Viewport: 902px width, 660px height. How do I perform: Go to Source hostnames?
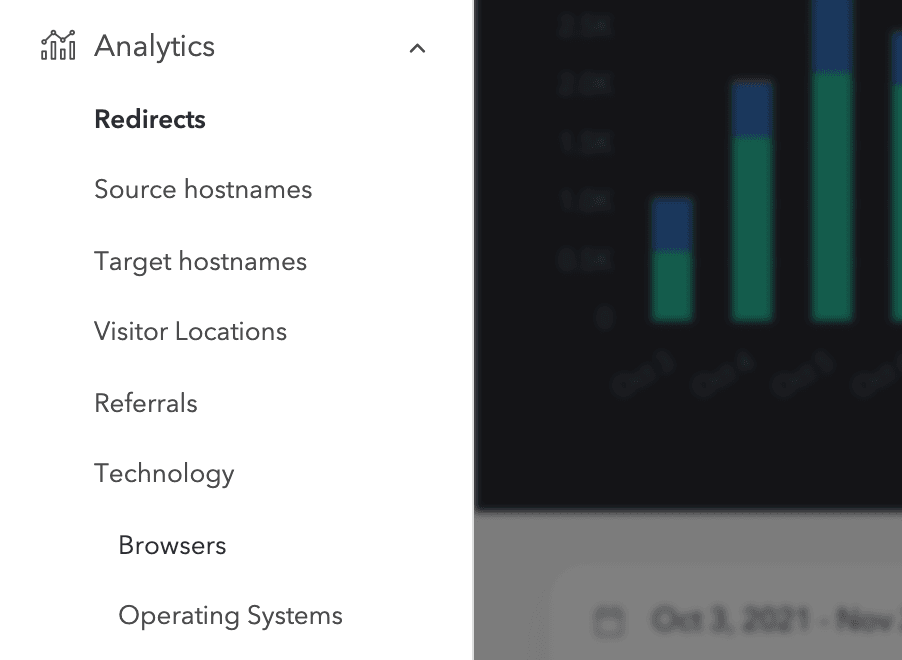(203, 190)
